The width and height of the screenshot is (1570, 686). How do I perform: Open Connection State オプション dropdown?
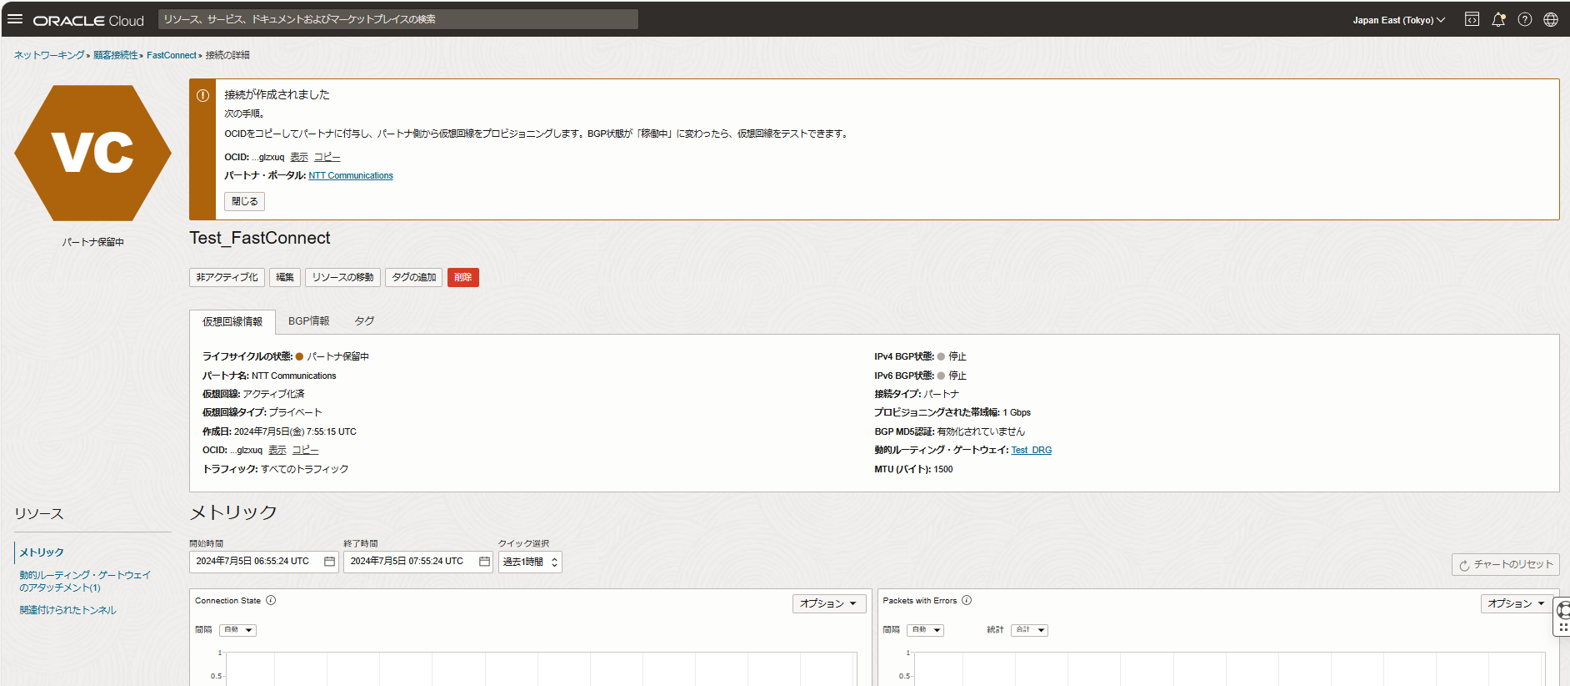(828, 604)
